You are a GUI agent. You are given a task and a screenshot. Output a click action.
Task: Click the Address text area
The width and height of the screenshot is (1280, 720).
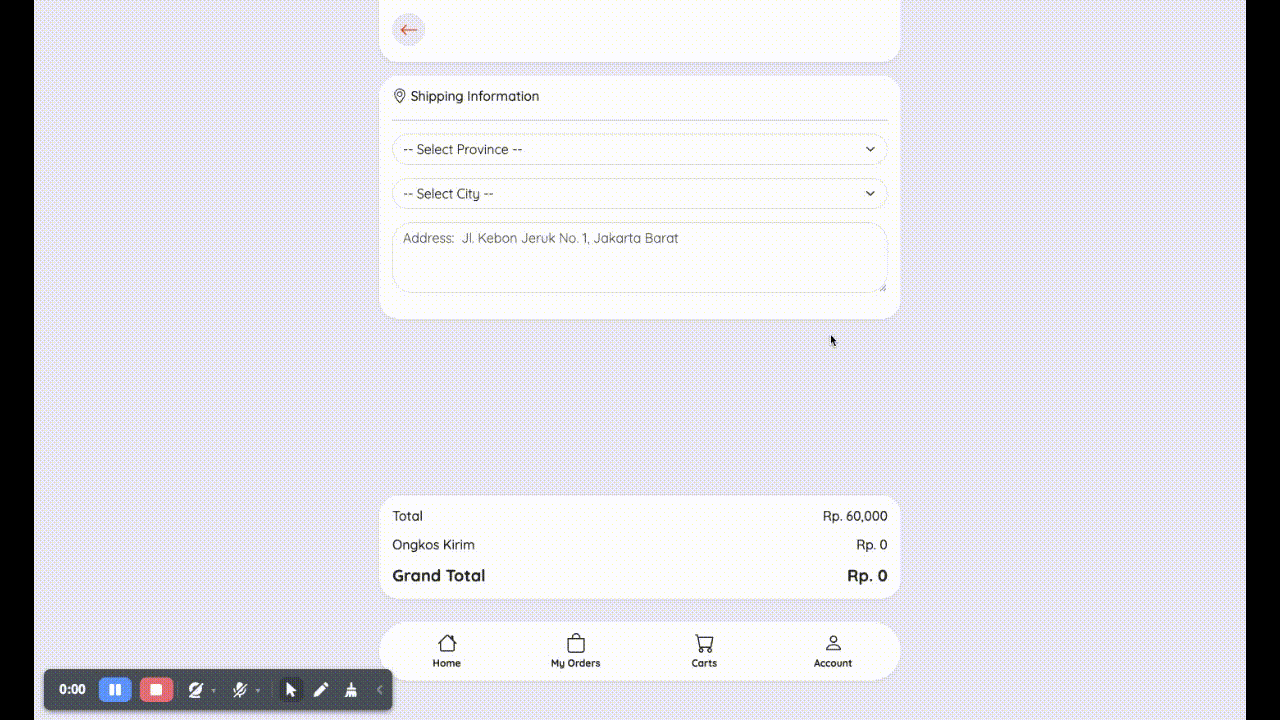pyautogui.click(x=640, y=258)
